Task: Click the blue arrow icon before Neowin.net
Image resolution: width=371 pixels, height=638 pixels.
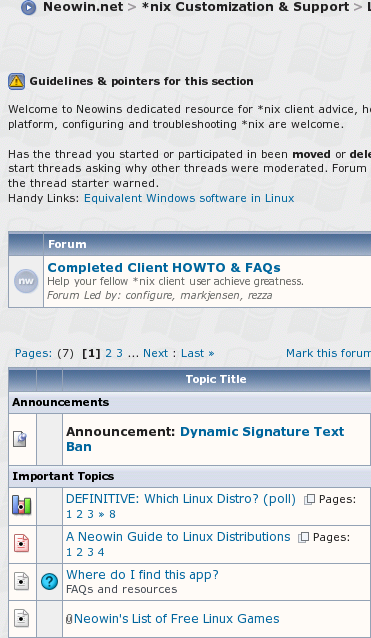Action: (x=28, y=7)
